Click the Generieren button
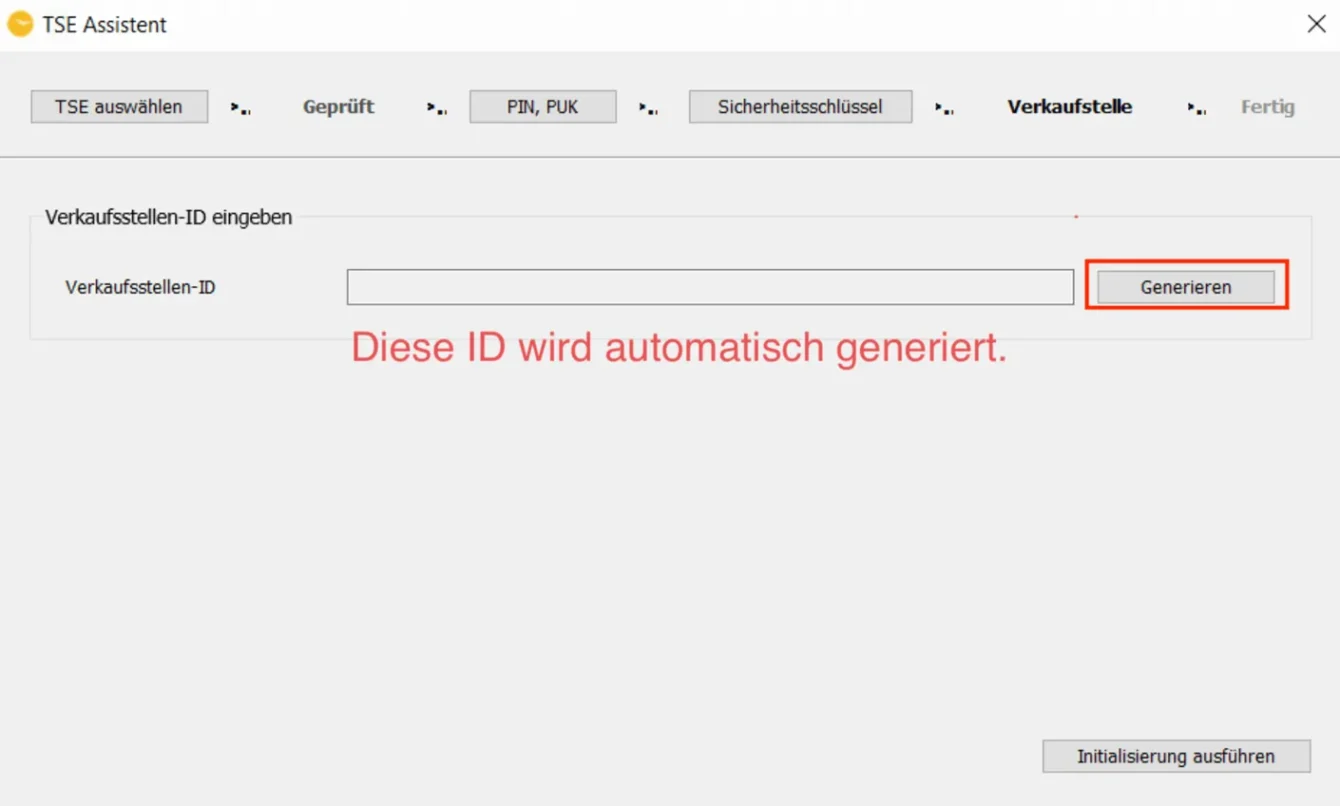The image size is (1340, 806). tap(1186, 287)
